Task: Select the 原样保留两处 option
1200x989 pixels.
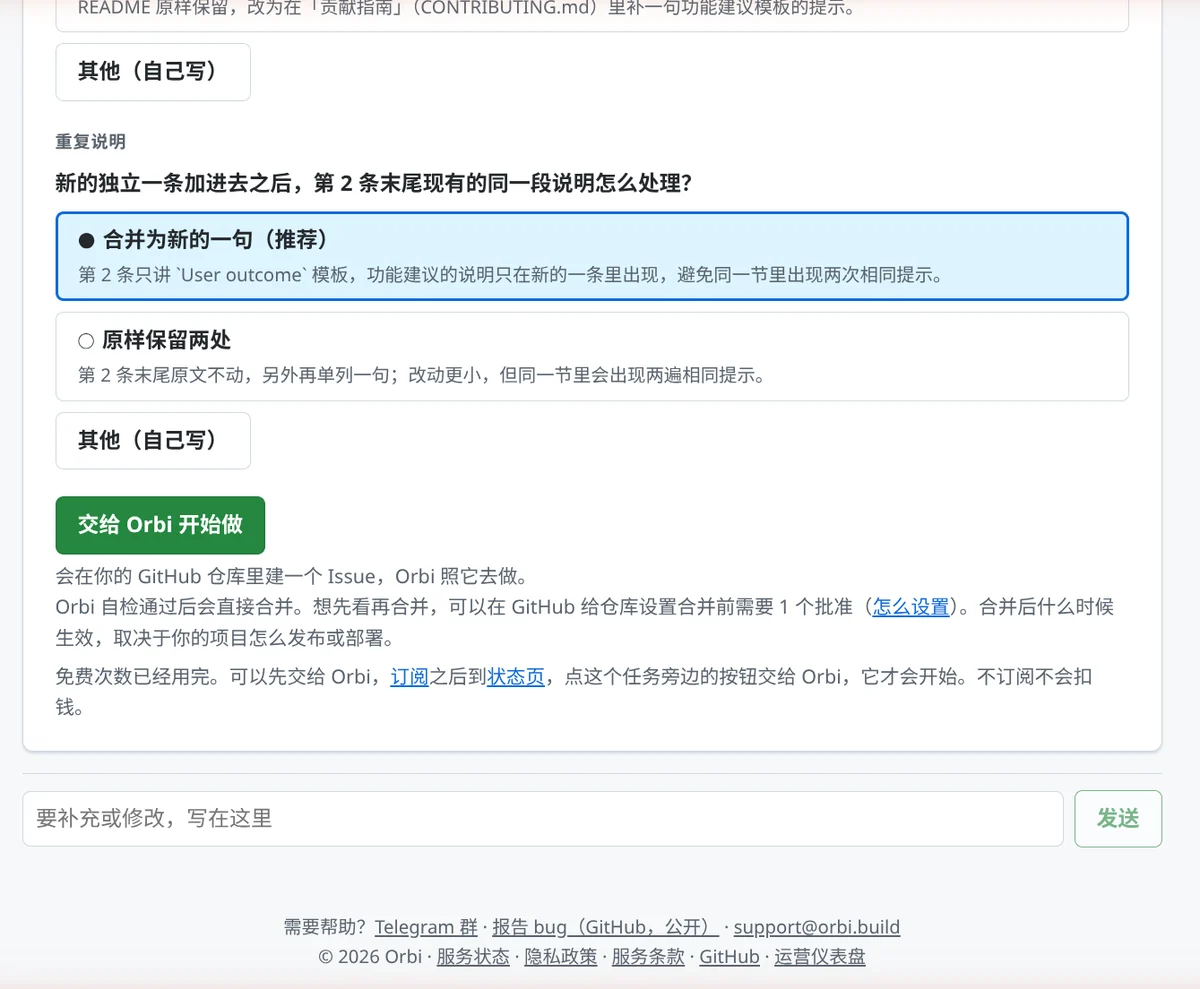Action: point(592,356)
